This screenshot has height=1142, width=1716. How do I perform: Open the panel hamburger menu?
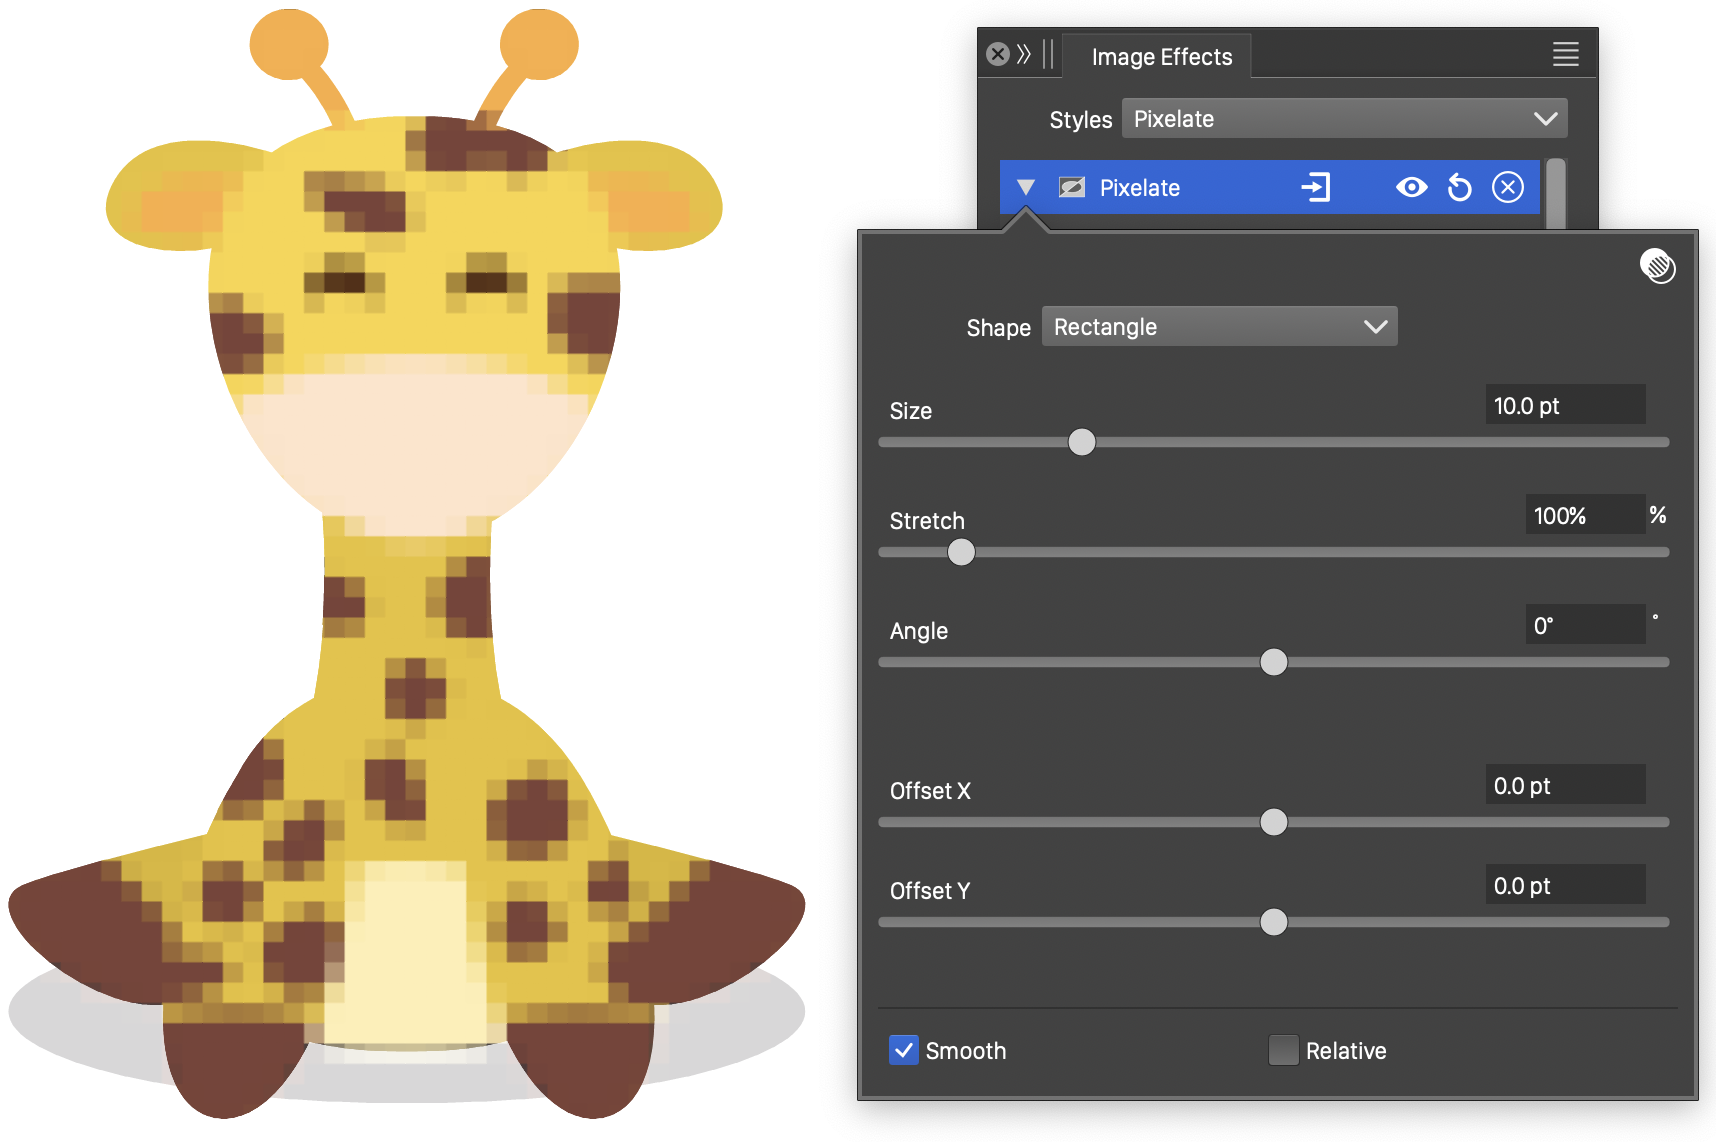1565,55
